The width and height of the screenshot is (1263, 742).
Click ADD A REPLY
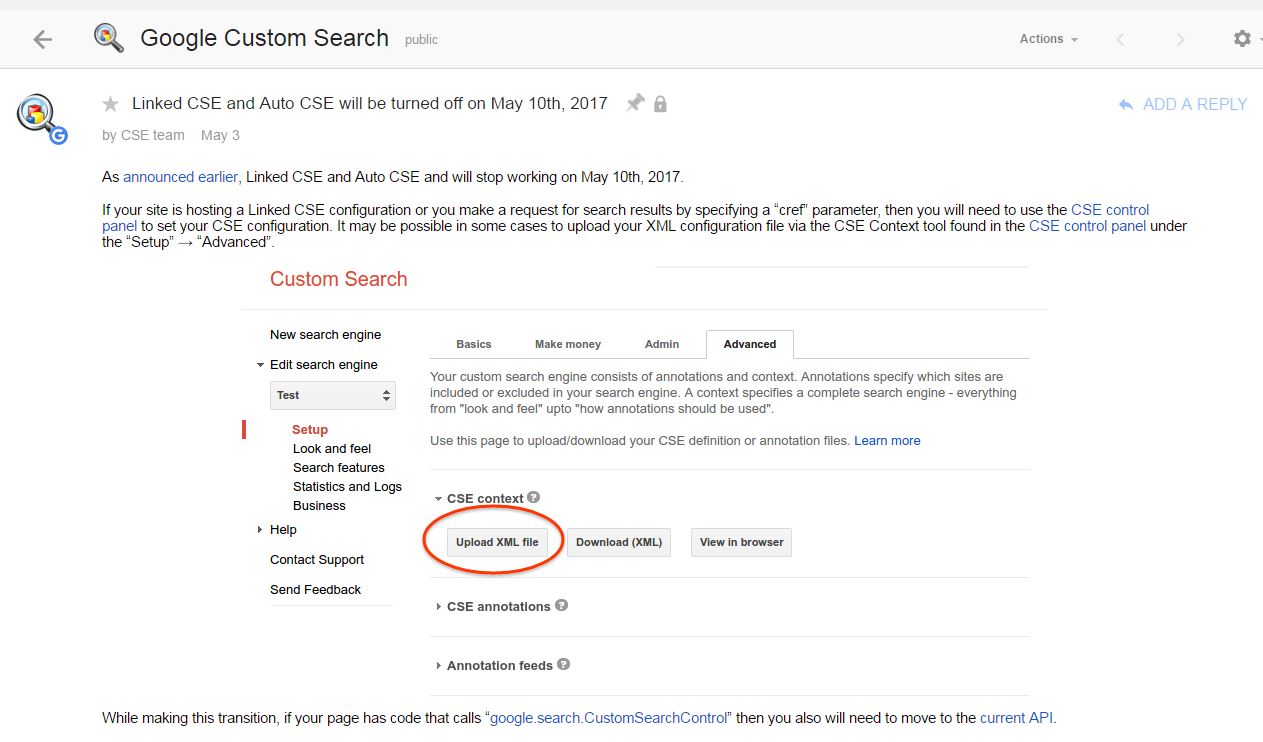coord(1183,104)
